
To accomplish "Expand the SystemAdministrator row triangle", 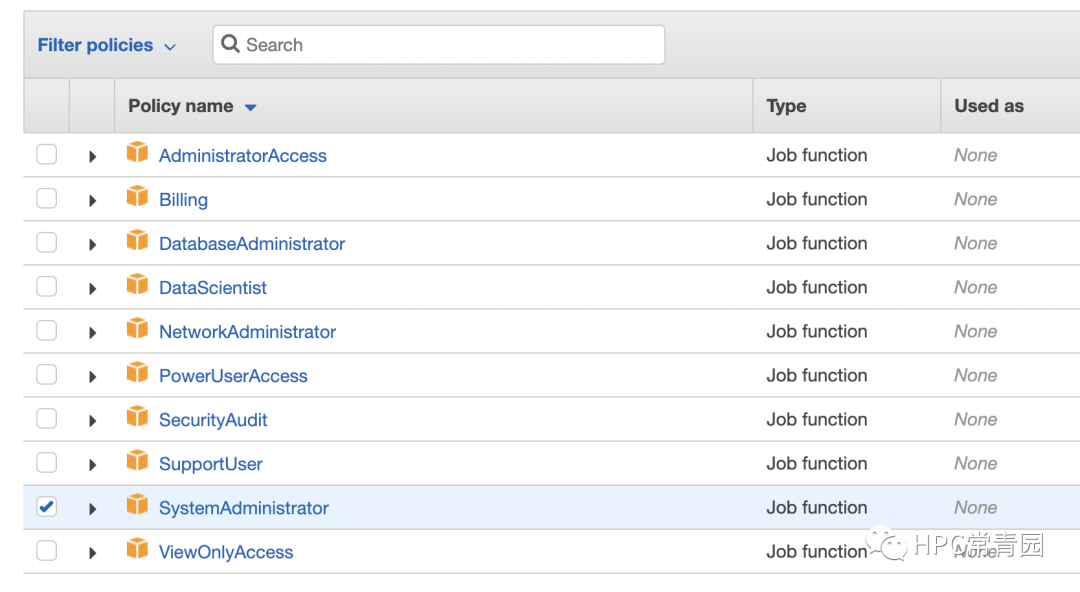I will coord(92,509).
